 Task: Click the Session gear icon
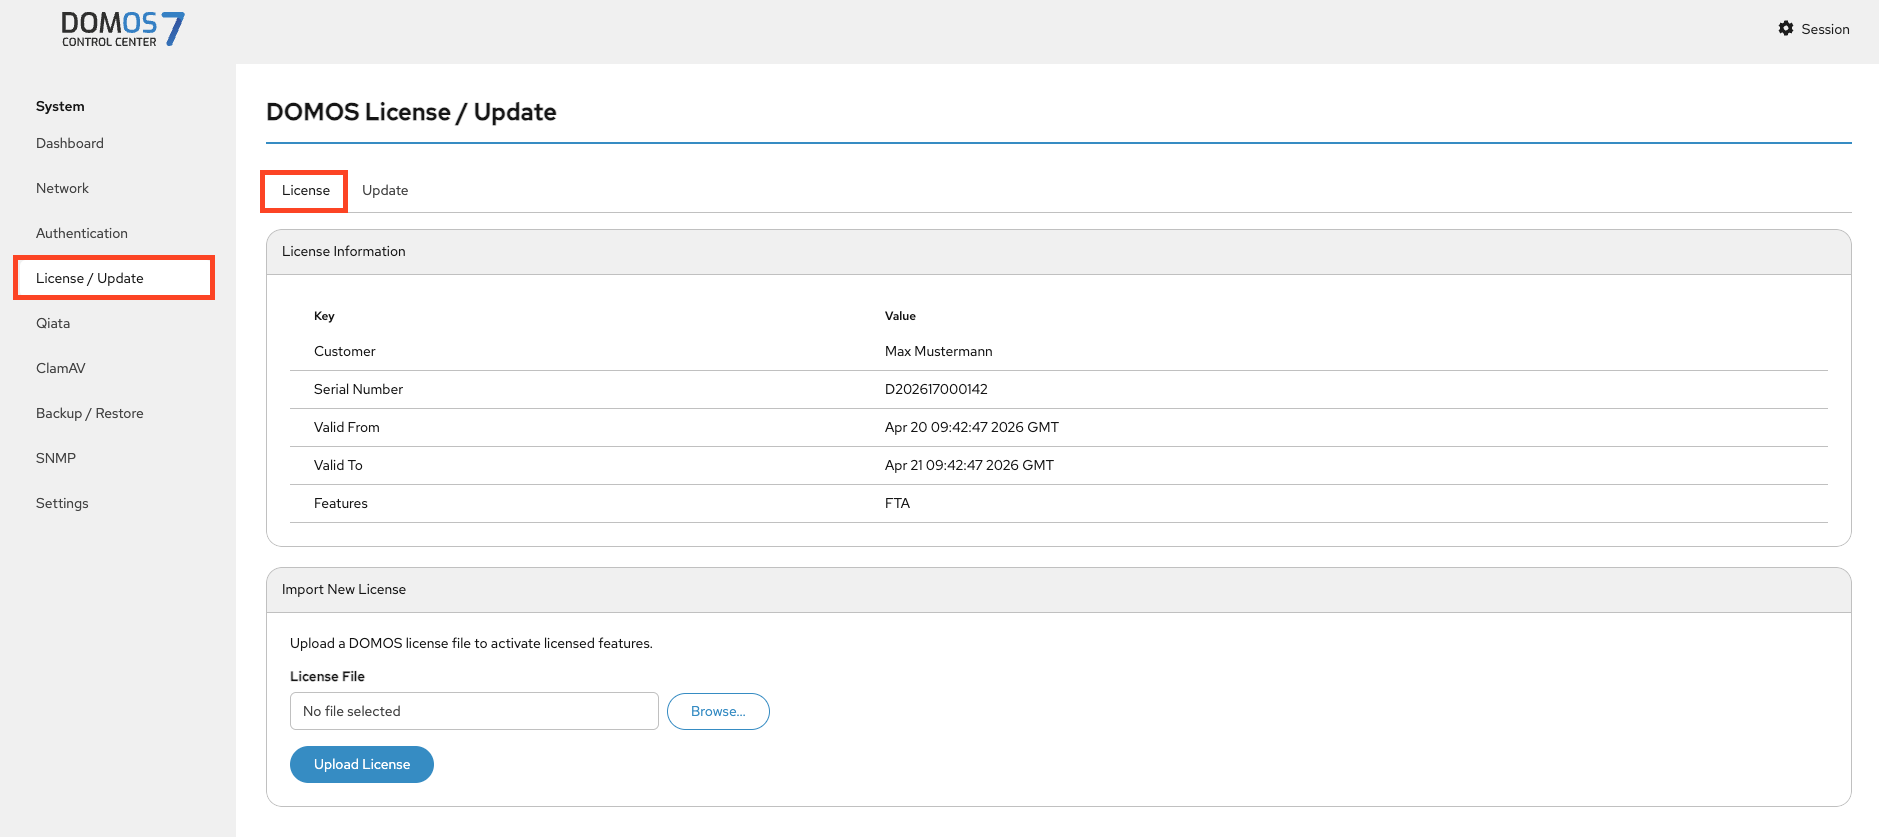click(1786, 29)
